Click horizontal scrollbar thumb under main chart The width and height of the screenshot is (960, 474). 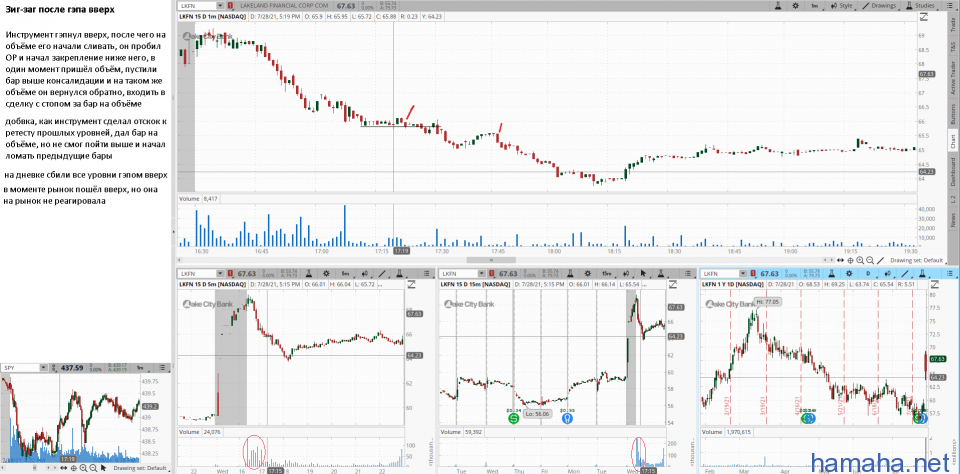tap(490, 260)
